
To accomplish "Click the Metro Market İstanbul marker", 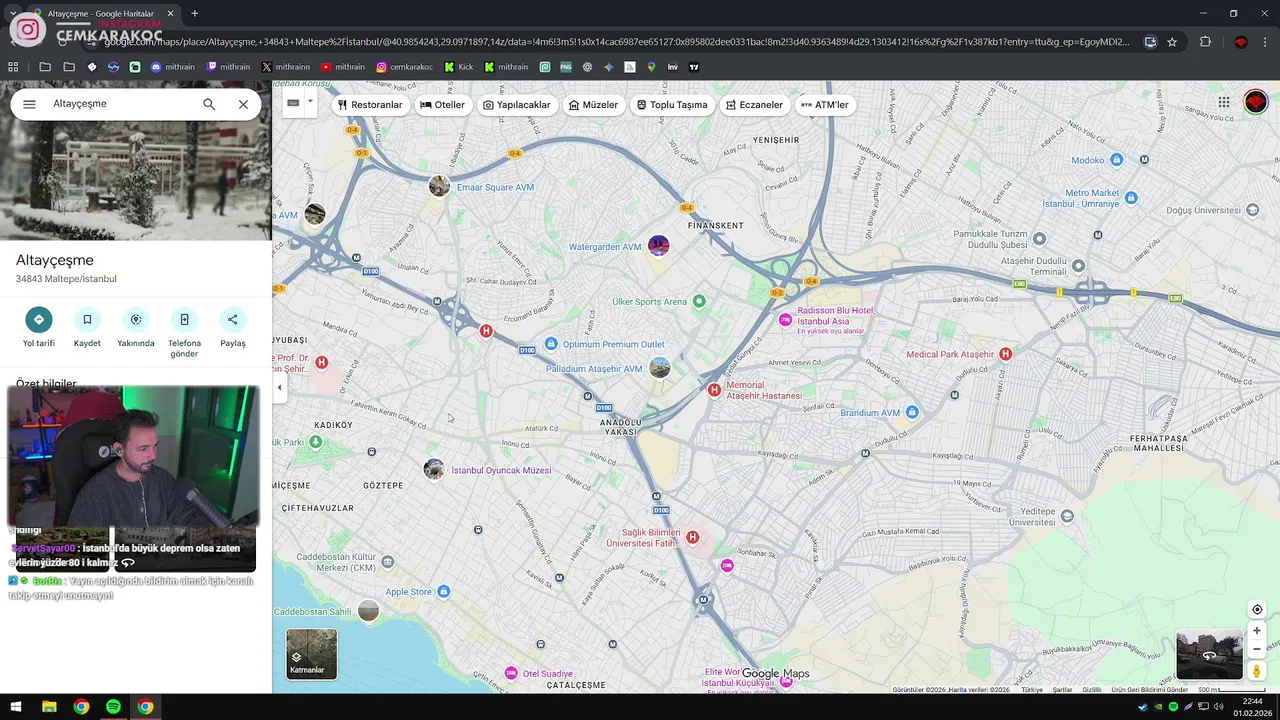I will [x=1131, y=198].
